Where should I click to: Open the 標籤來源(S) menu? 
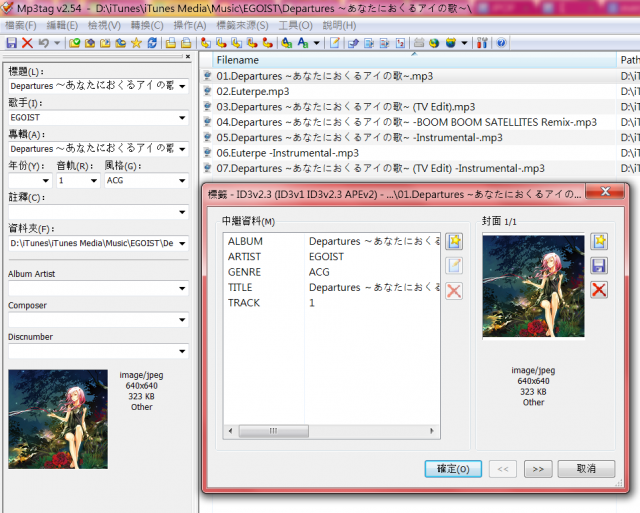(x=242, y=25)
